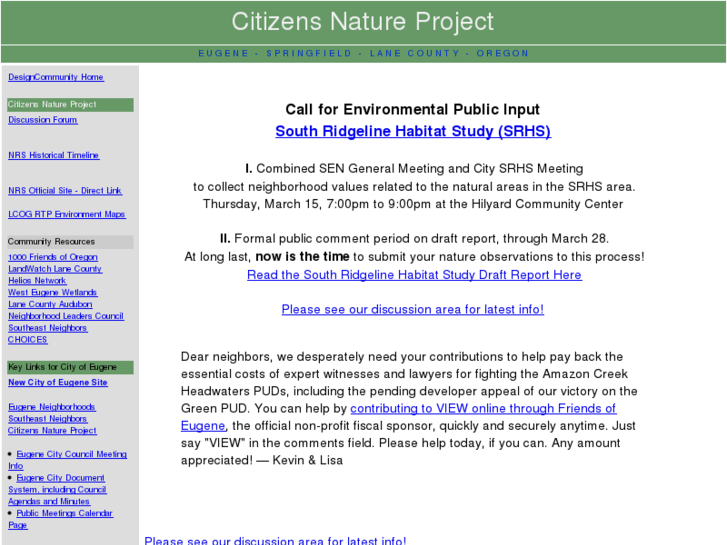Select formal public comment period line

[x=414, y=238]
